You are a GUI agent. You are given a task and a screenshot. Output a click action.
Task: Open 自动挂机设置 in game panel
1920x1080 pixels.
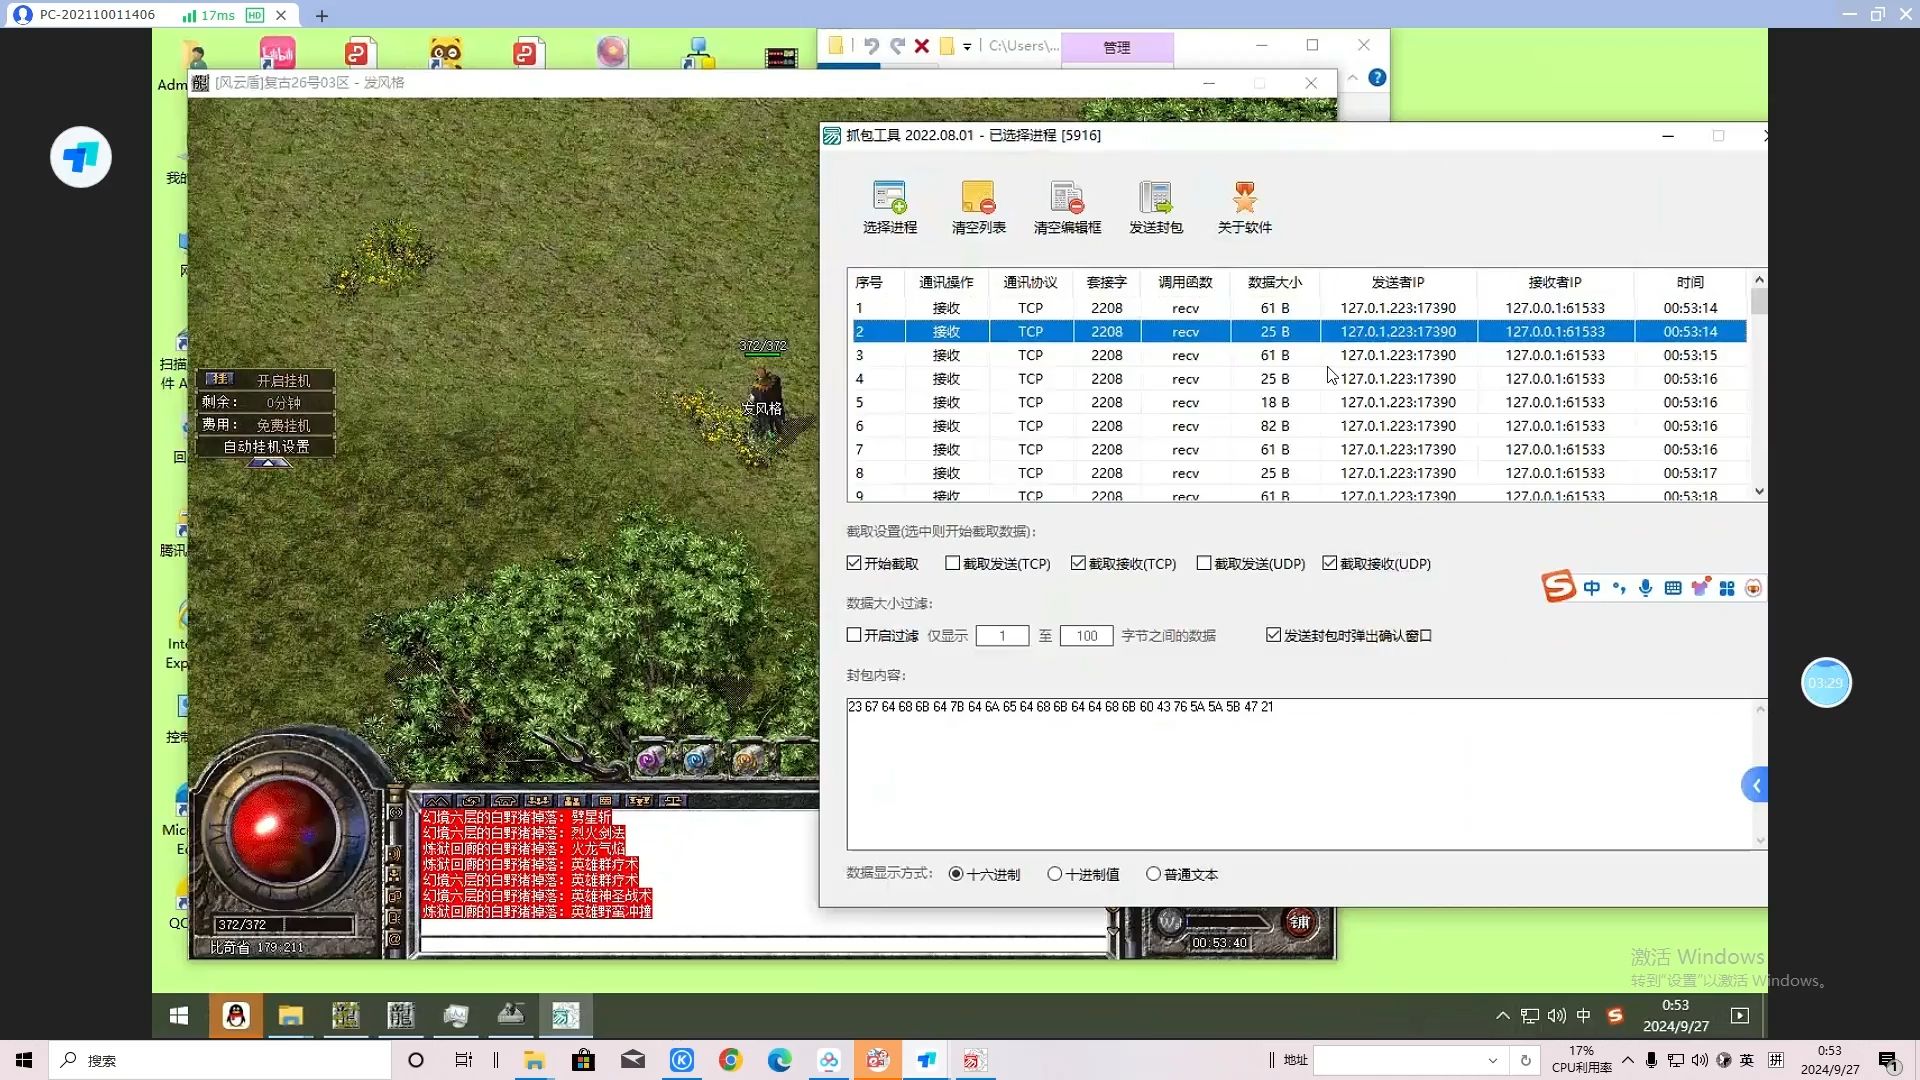point(265,447)
